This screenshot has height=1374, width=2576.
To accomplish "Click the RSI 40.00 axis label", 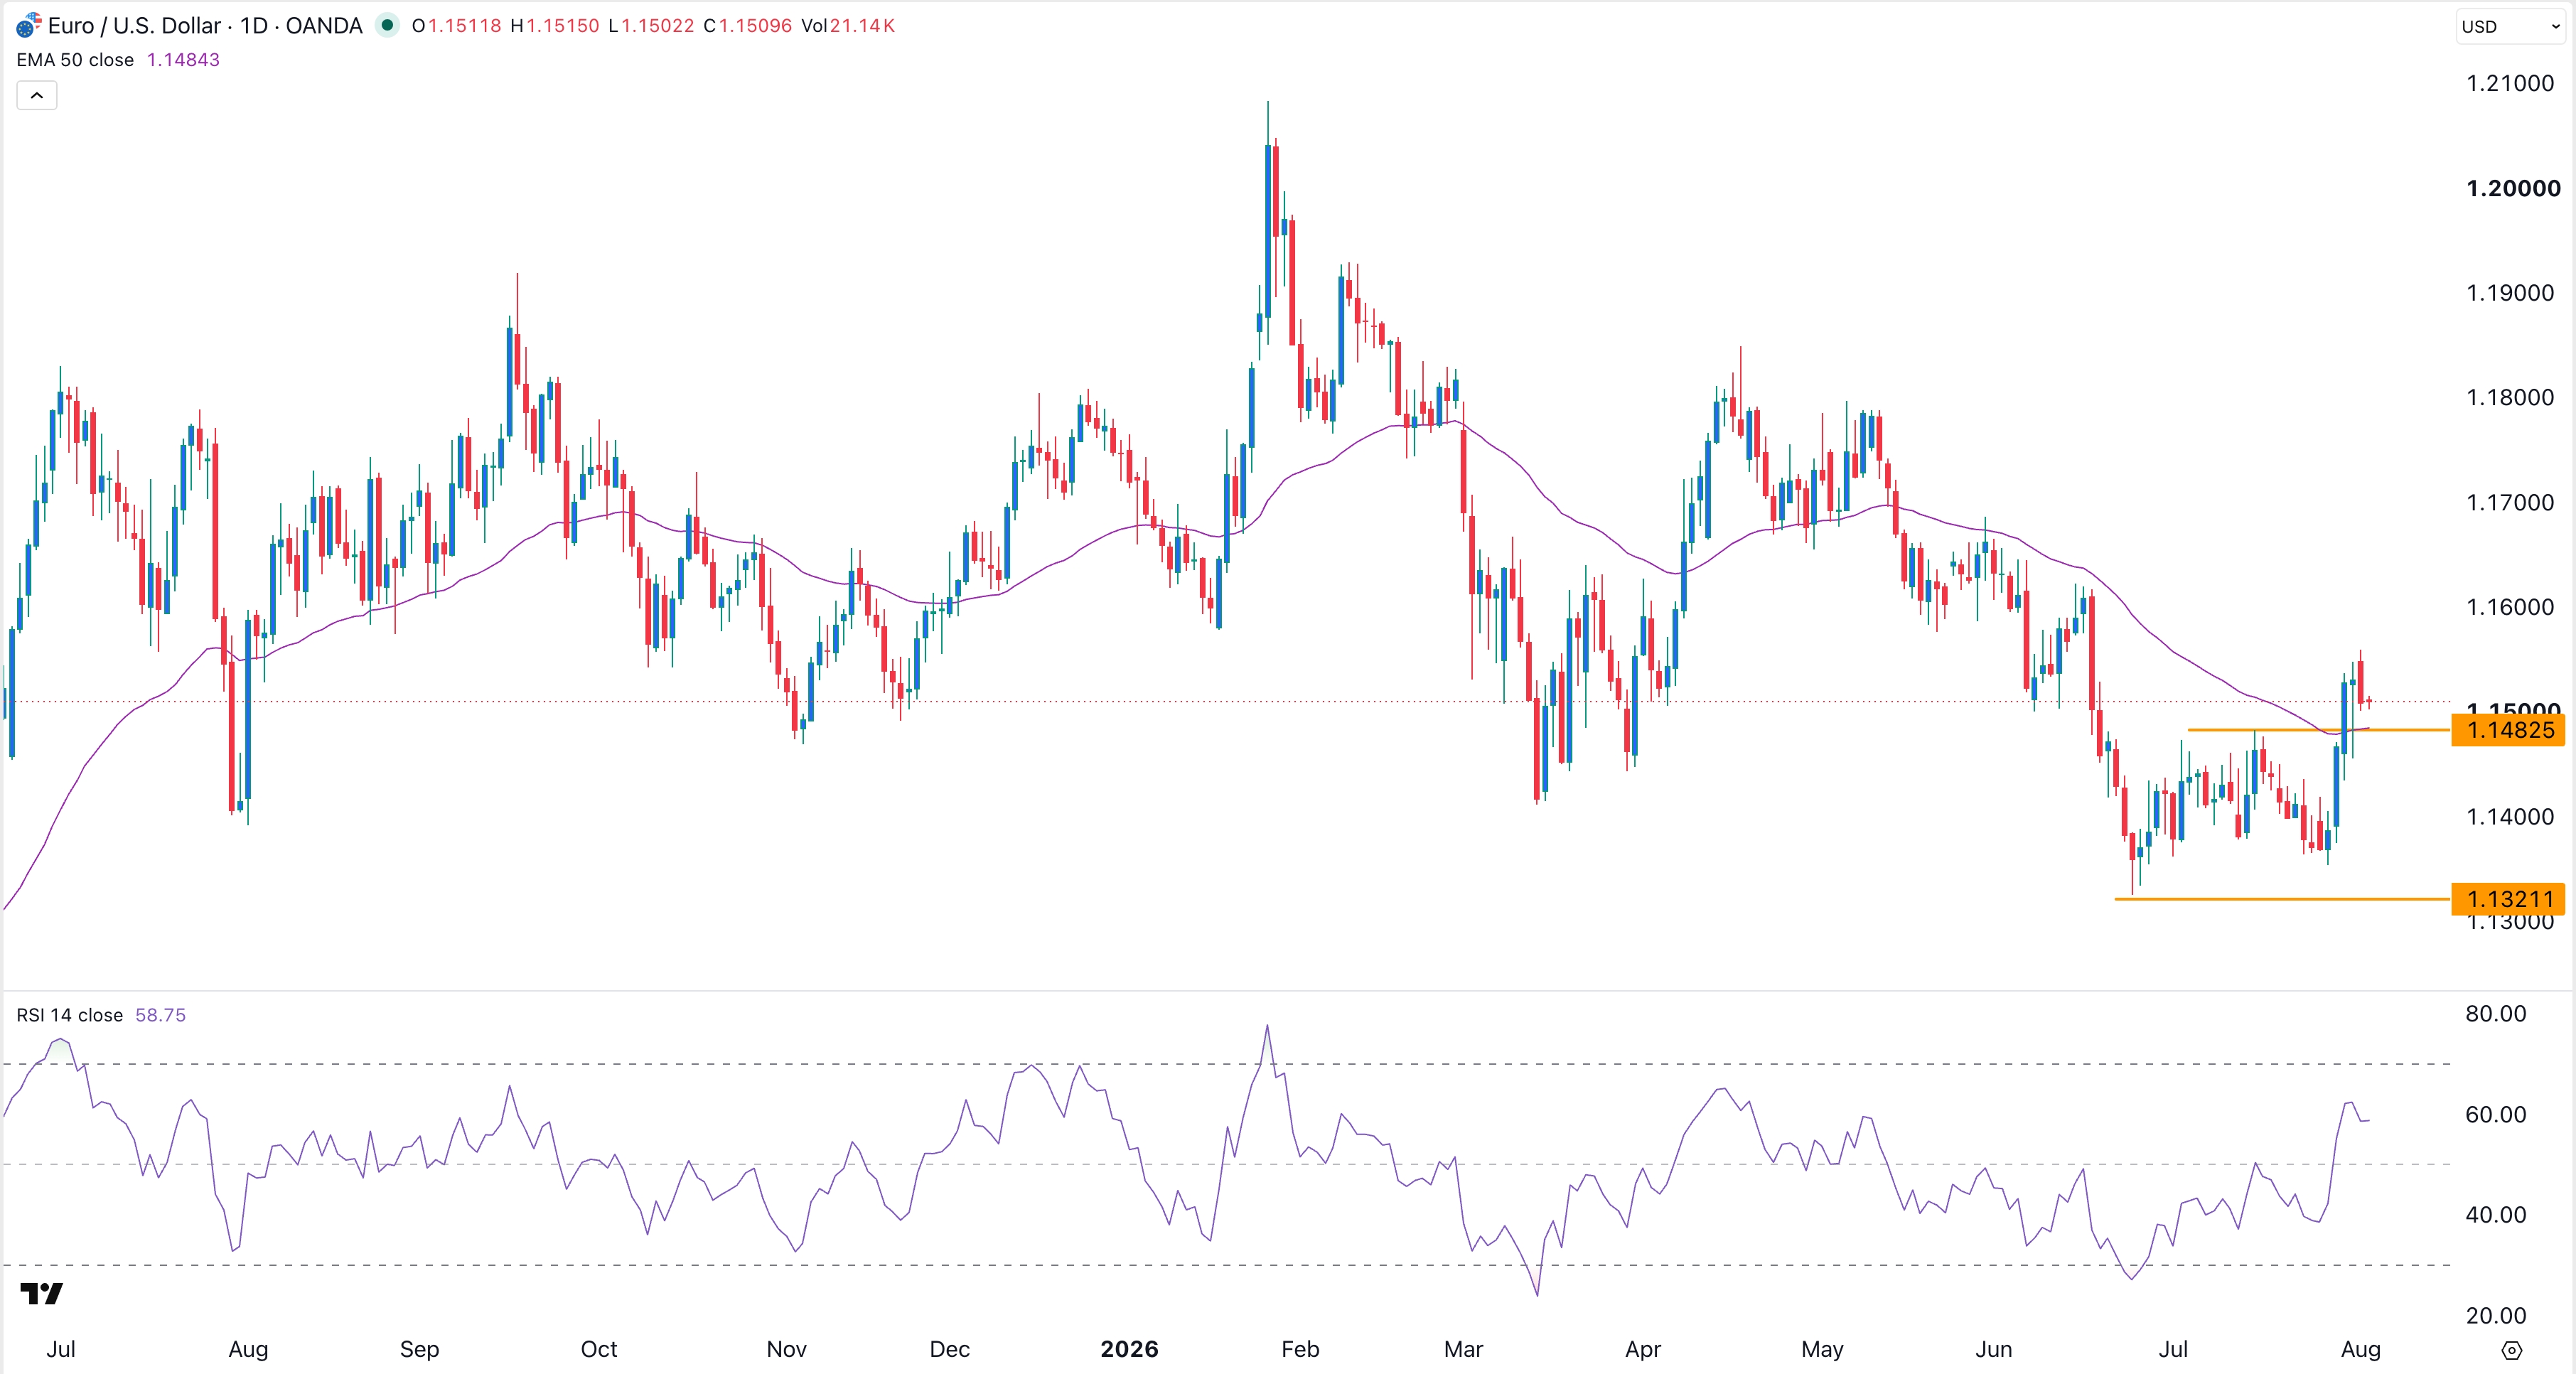I will 2495,1215.
